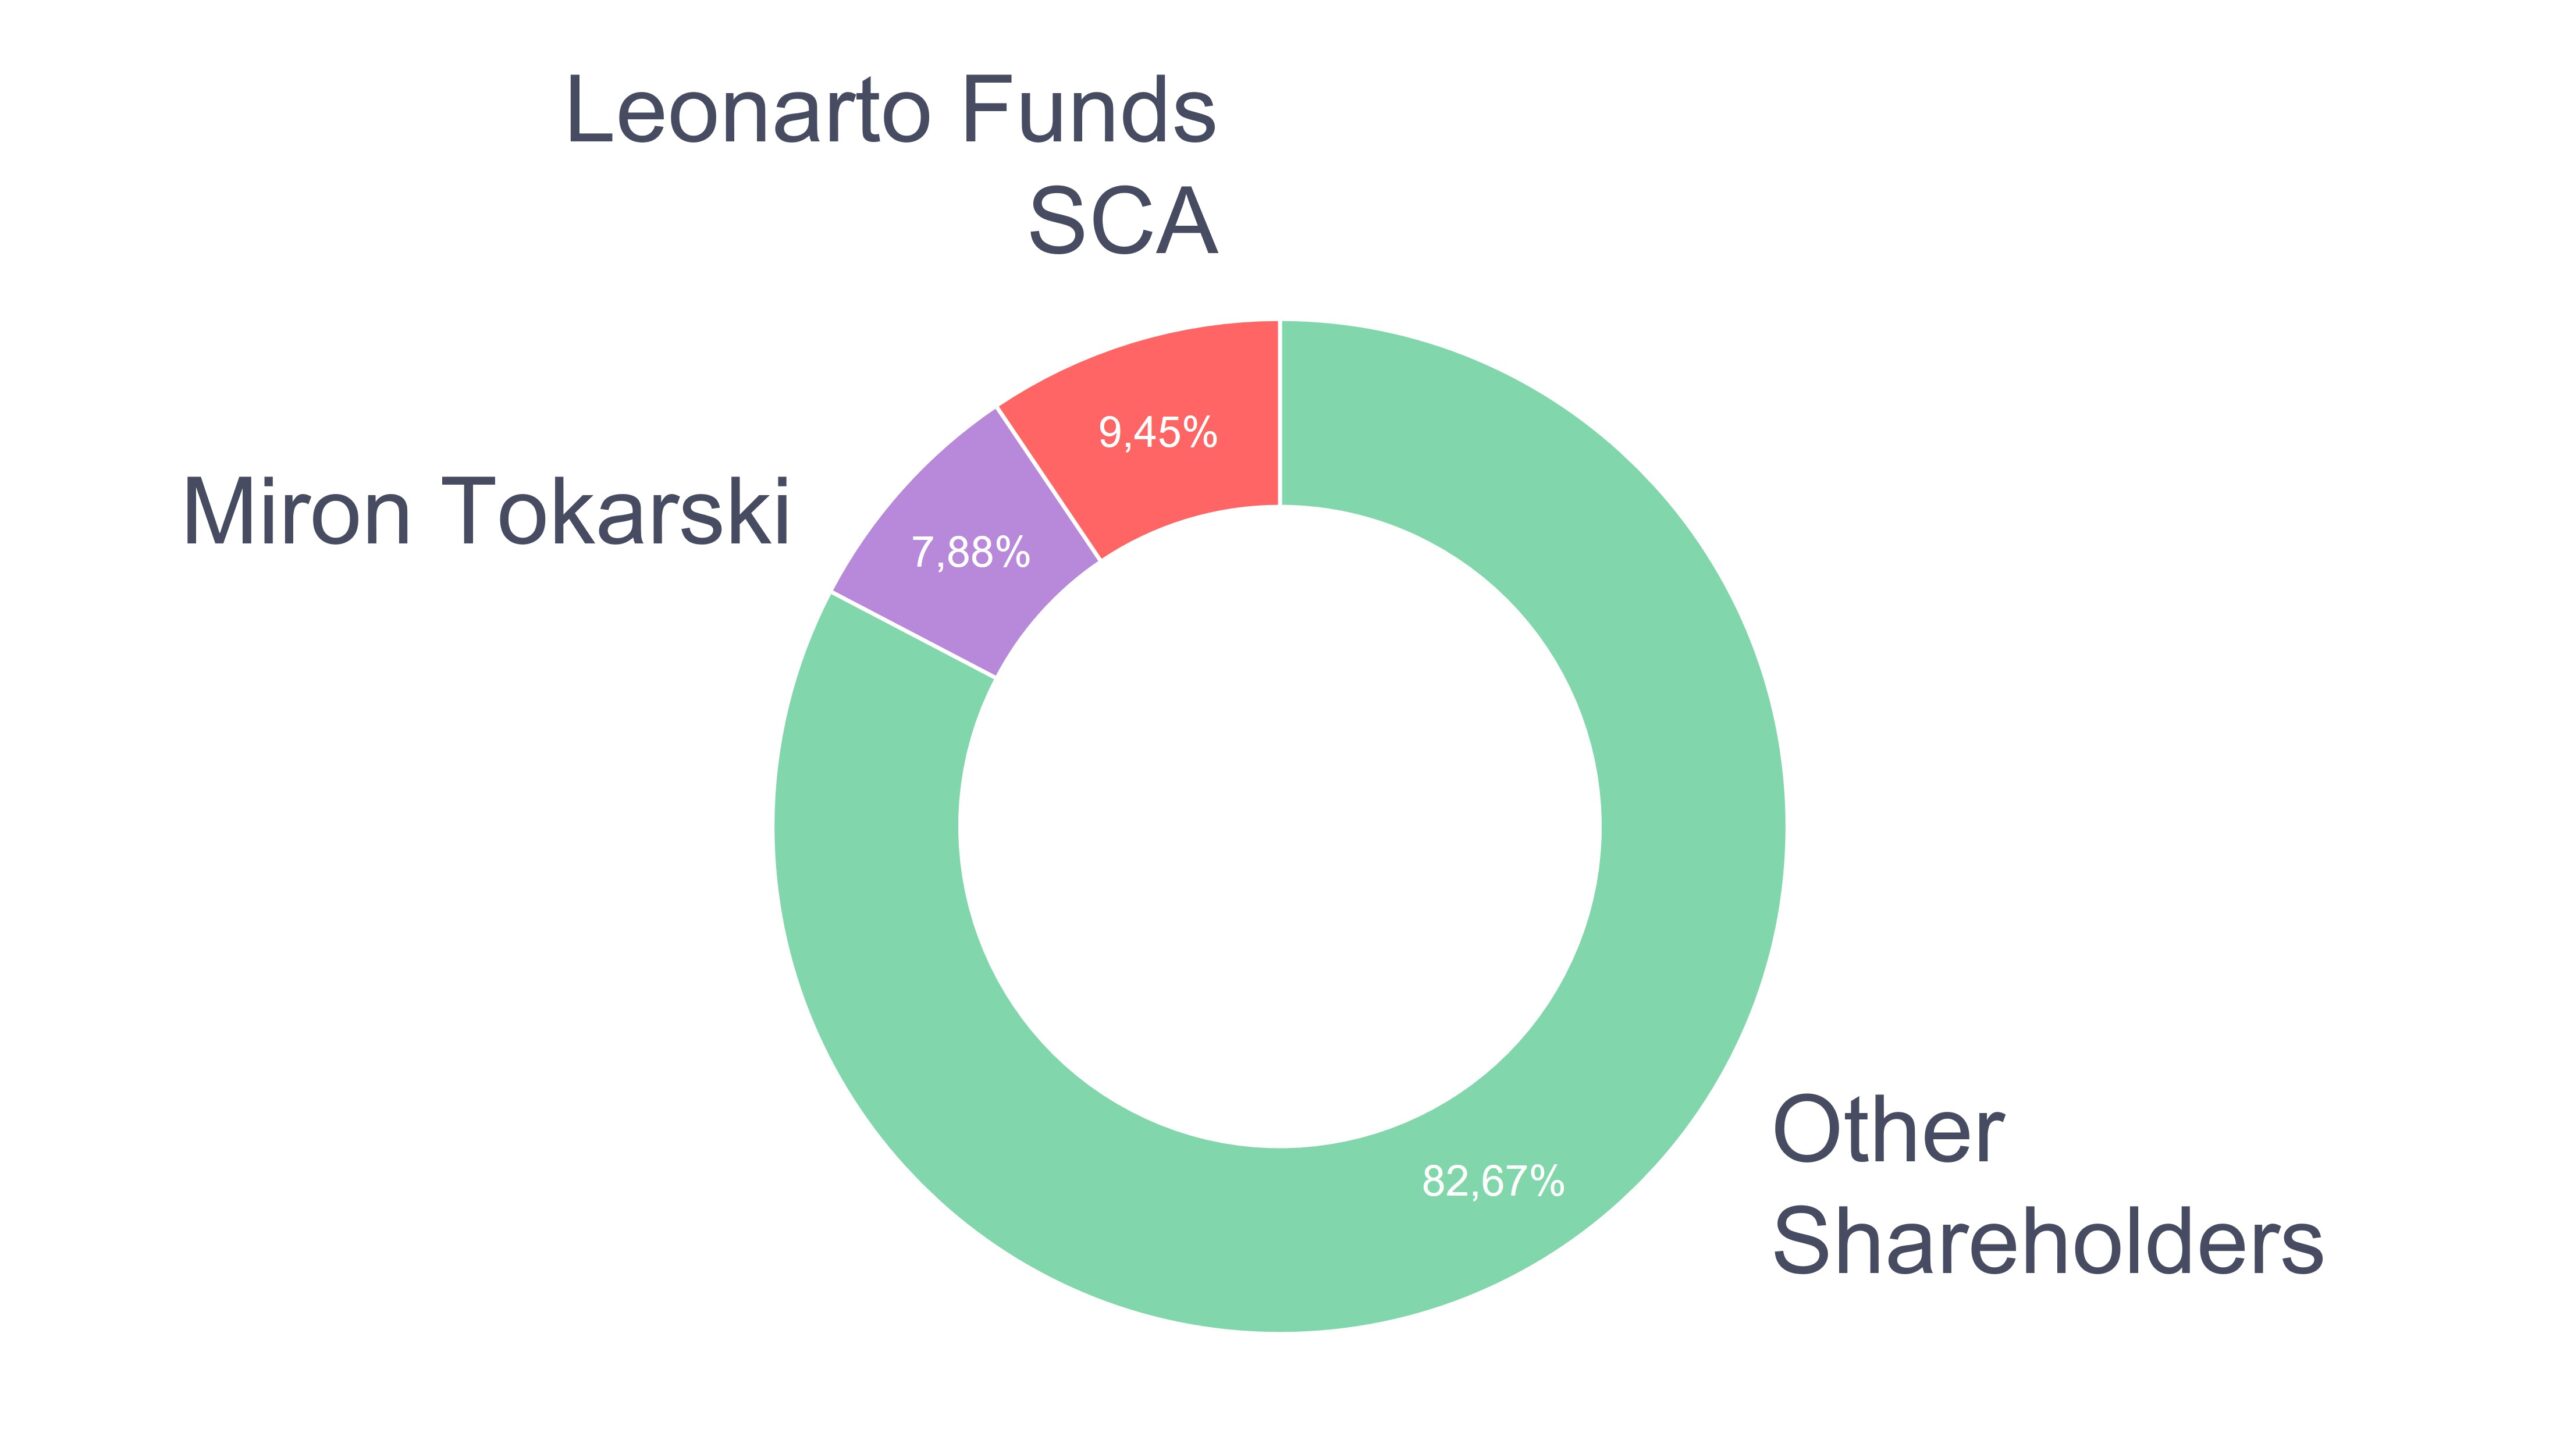
Task: Click the word "Tokarski" in the label
Action: (x=615, y=512)
